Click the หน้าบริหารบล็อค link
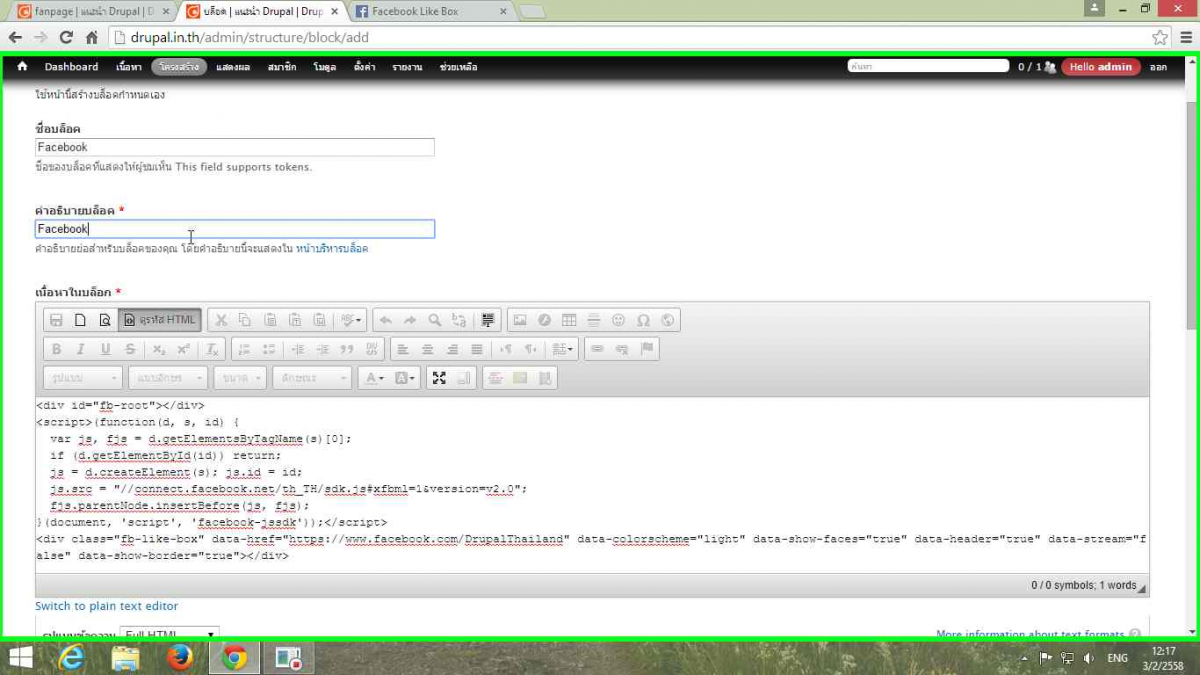The width and height of the screenshot is (1200, 675). (x=332, y=248)
